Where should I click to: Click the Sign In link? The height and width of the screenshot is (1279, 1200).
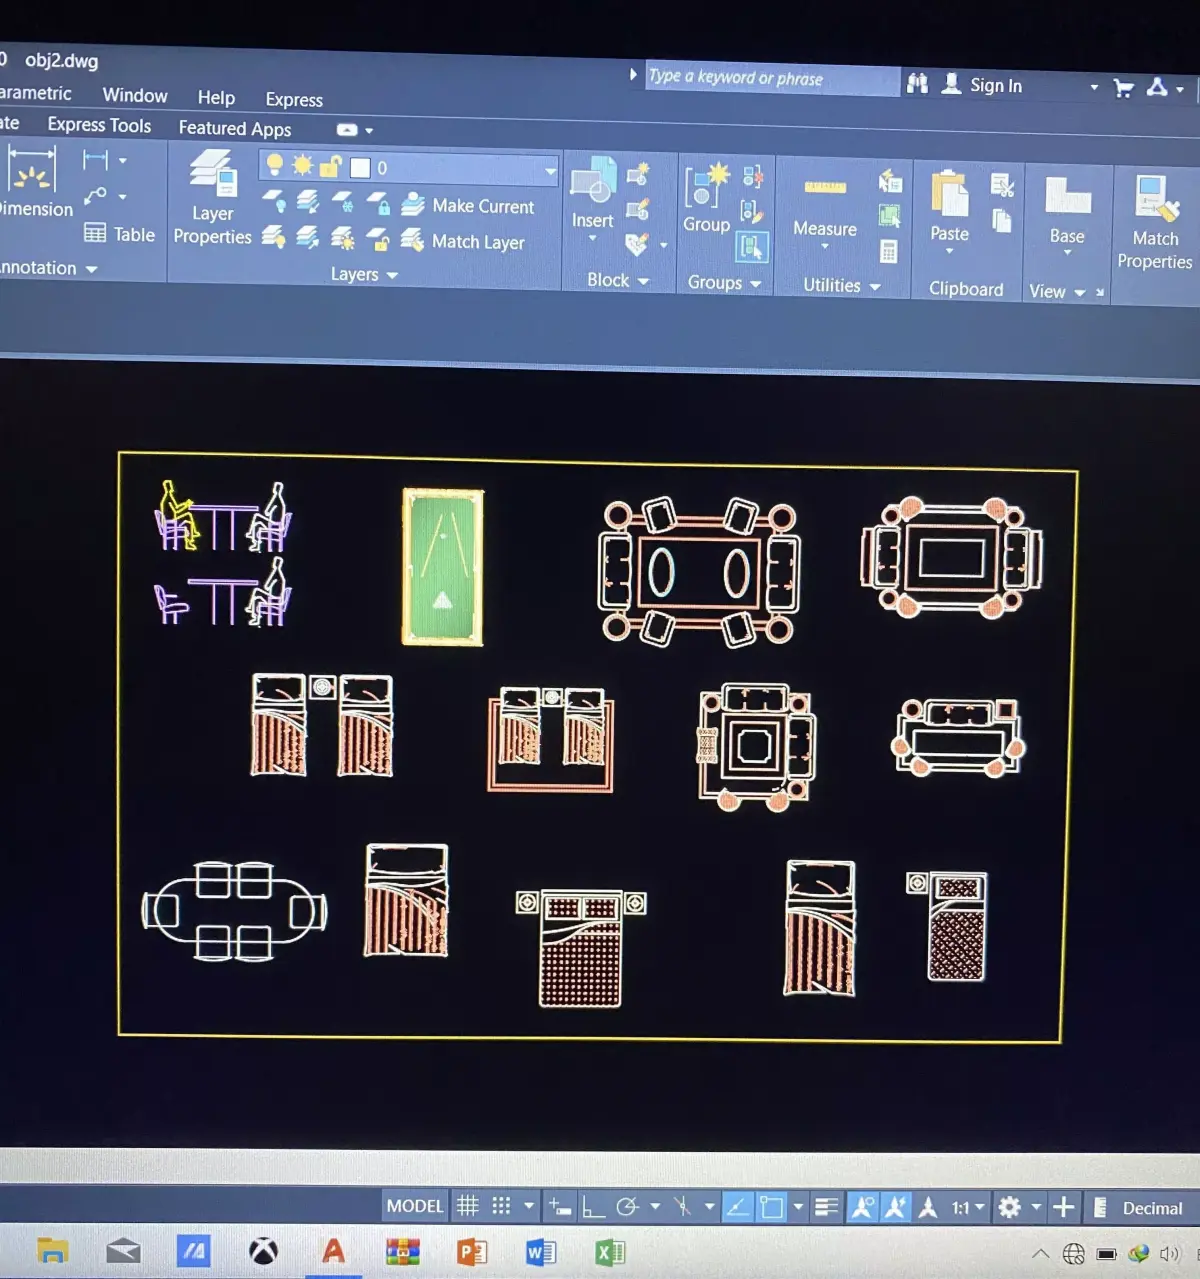(x=996, y=85)
